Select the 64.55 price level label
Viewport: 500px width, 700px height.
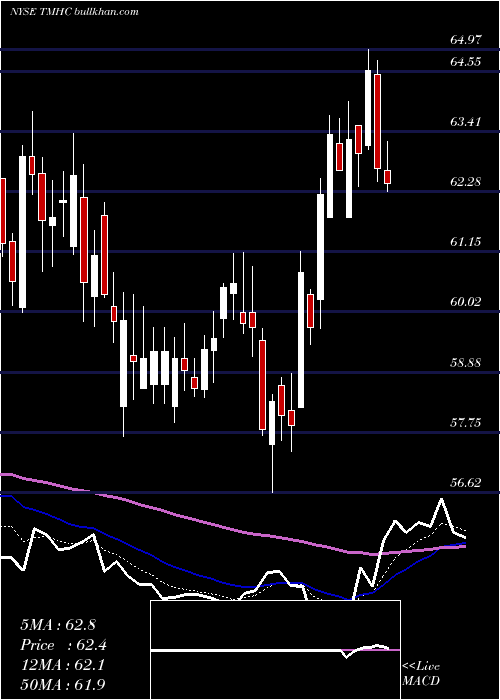[466, 61]
